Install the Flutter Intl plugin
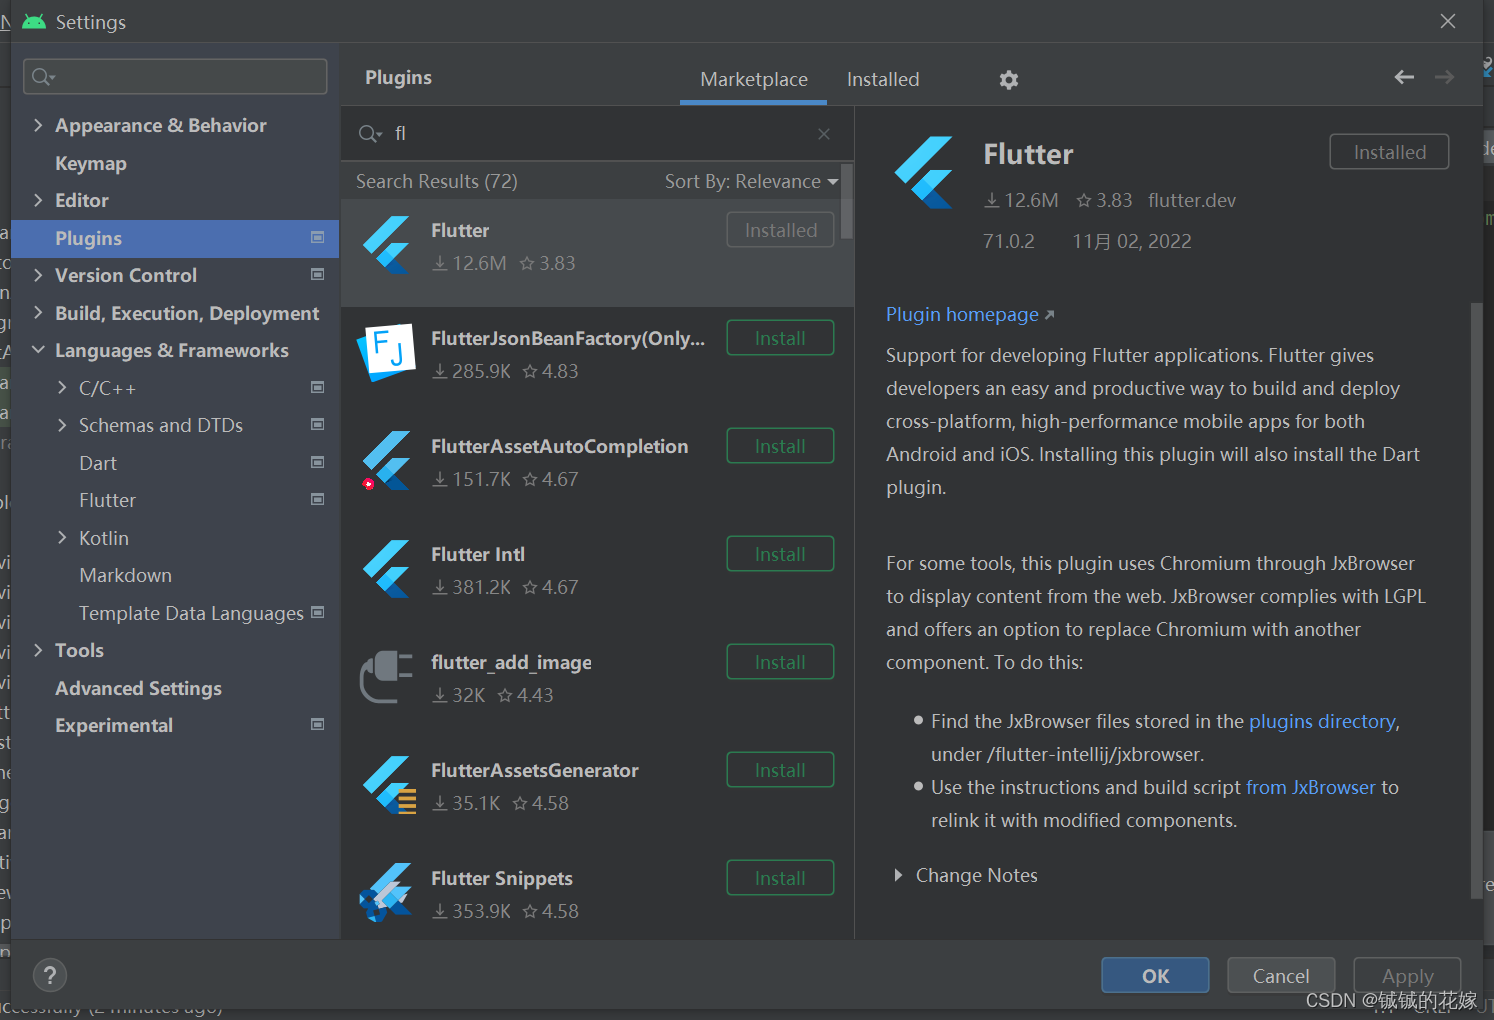The height and width of the screenshot is (1020, 1494). (780, 554)
